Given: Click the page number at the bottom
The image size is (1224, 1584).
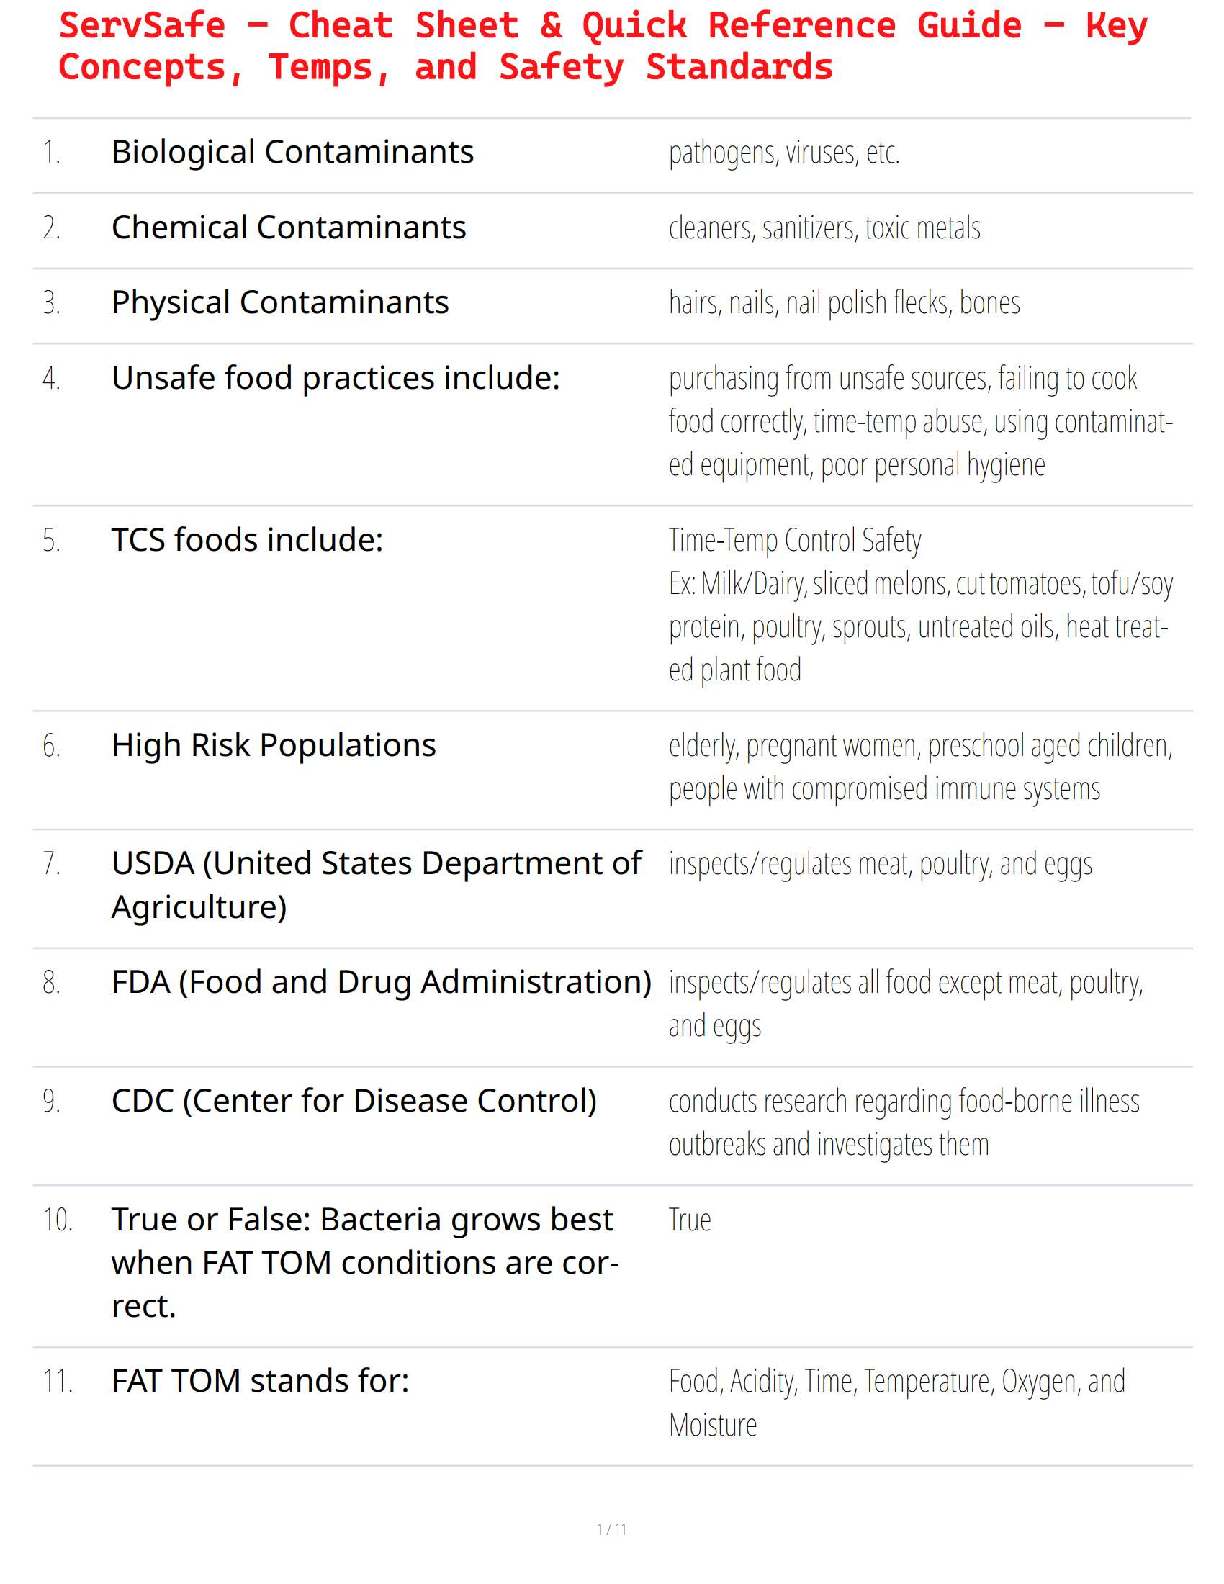Looking at the screenshot, I should pos(611,1529).
